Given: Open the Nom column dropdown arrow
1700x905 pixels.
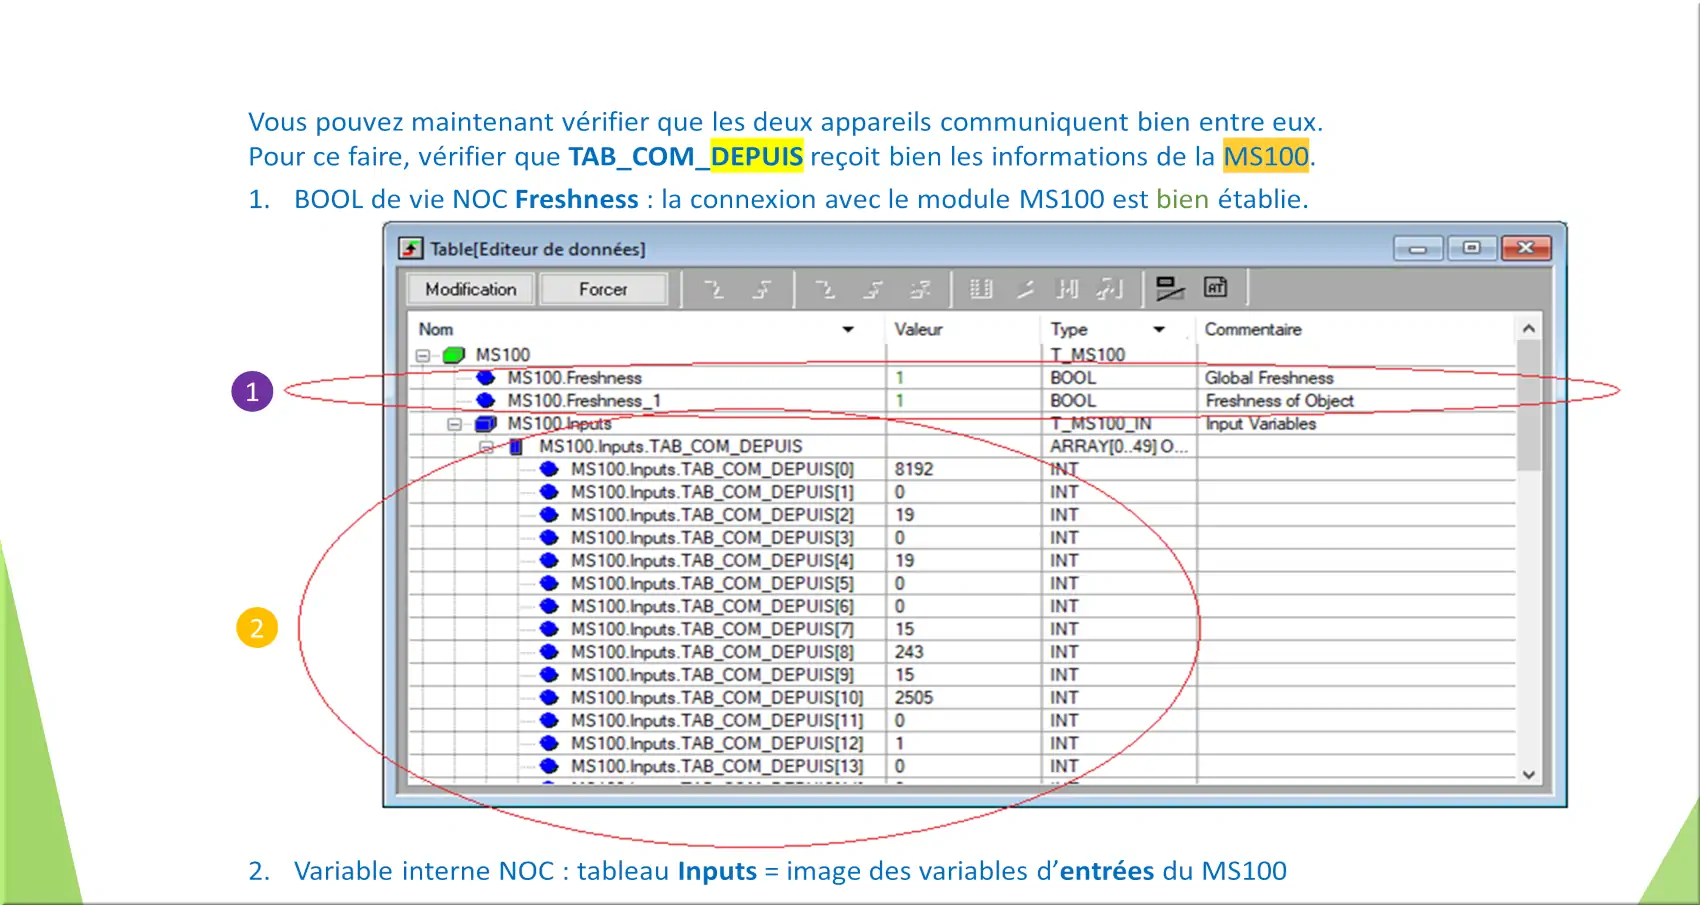Looking at the screenshot, I should click(x=848, y=329).
